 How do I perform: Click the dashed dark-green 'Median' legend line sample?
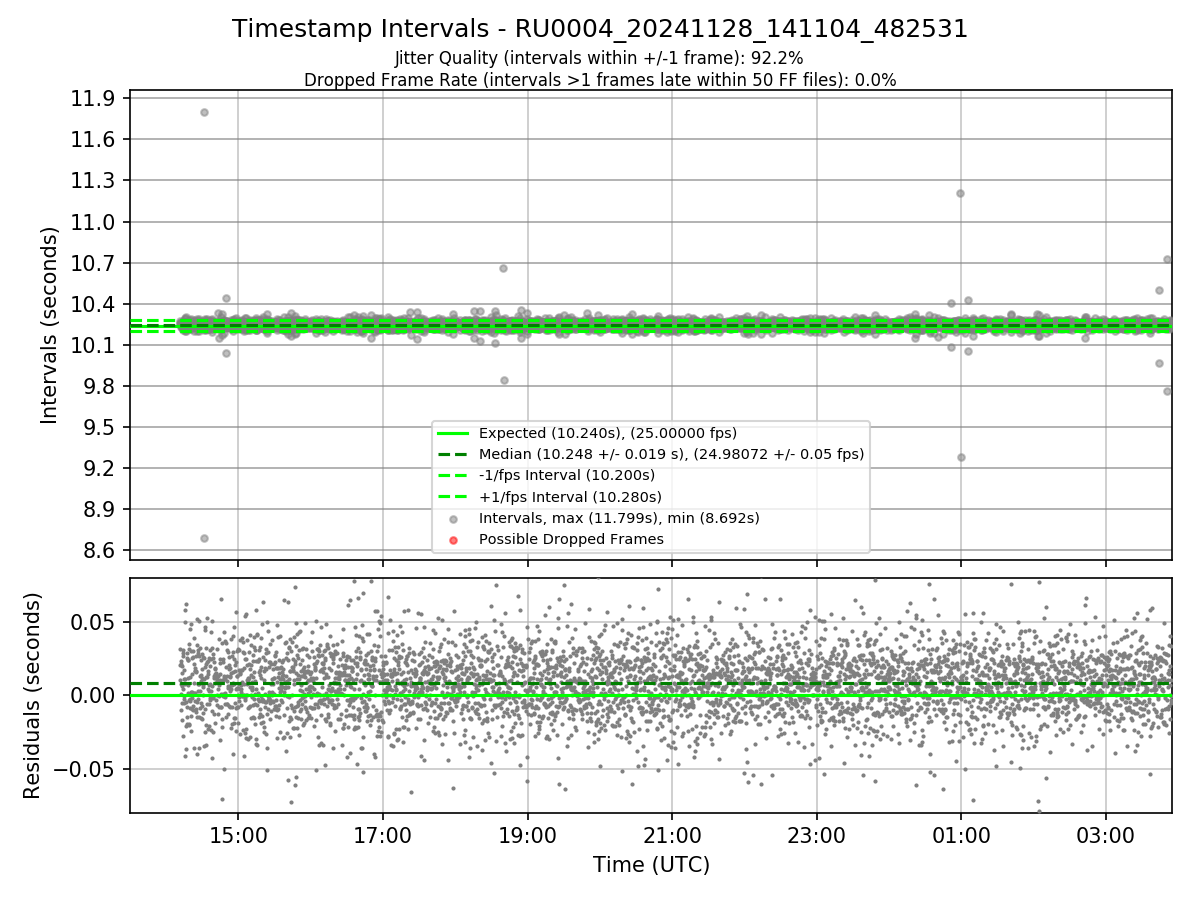coord(454,454)
